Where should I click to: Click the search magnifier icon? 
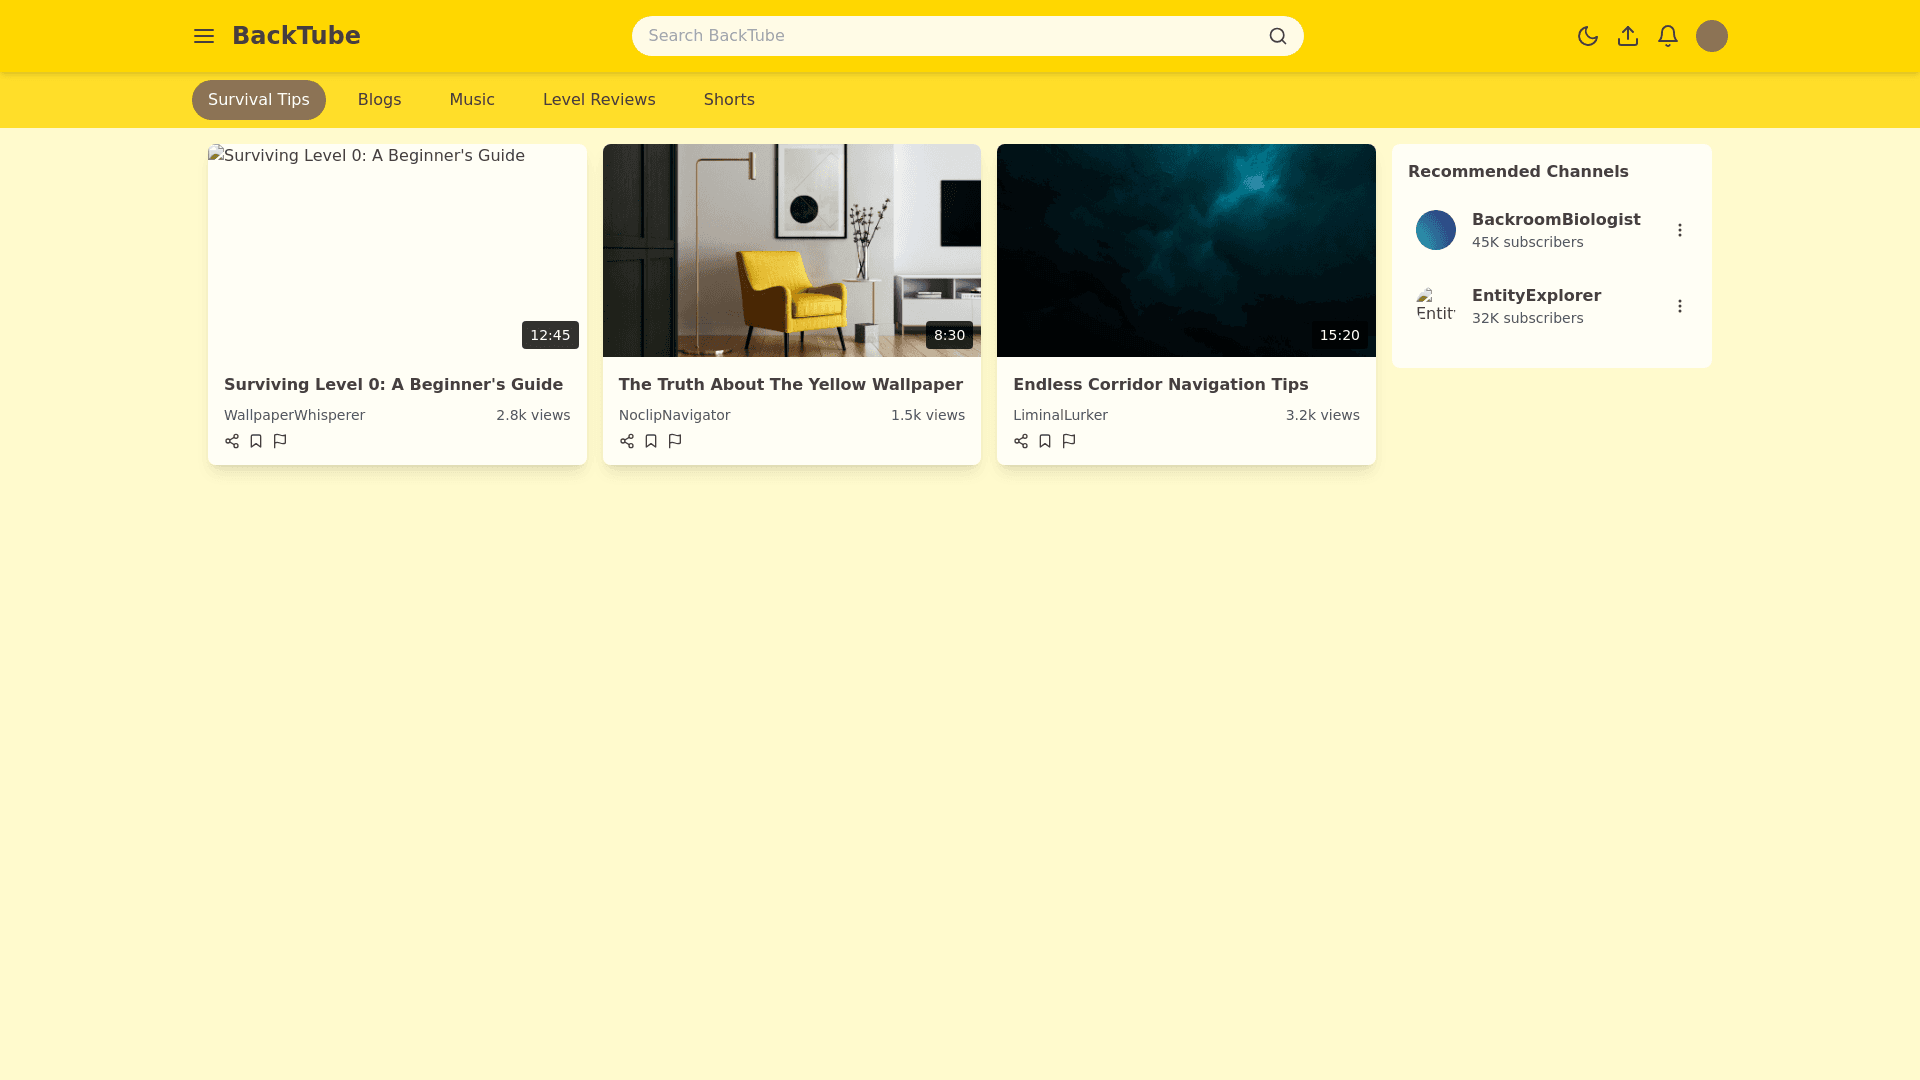click(1278, 36)
